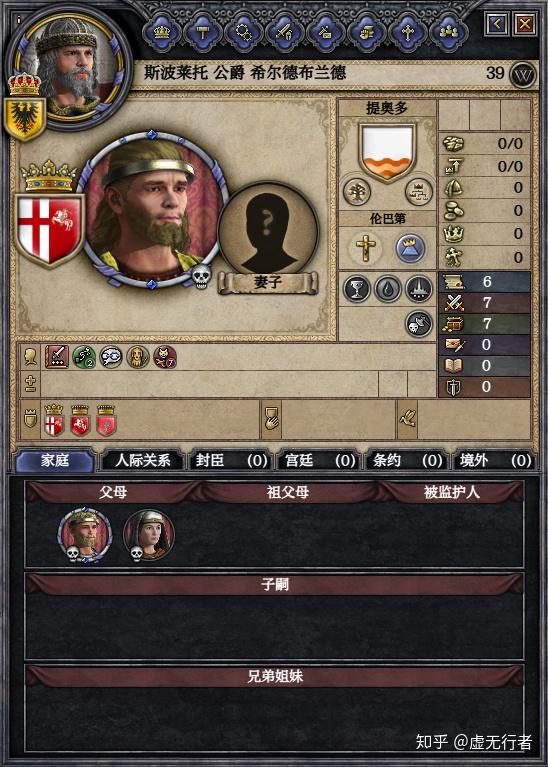Open the mother's portrait under 父母
Image resolution: width=548 pixels, height=767 pixels.
[x=148, y=535]
